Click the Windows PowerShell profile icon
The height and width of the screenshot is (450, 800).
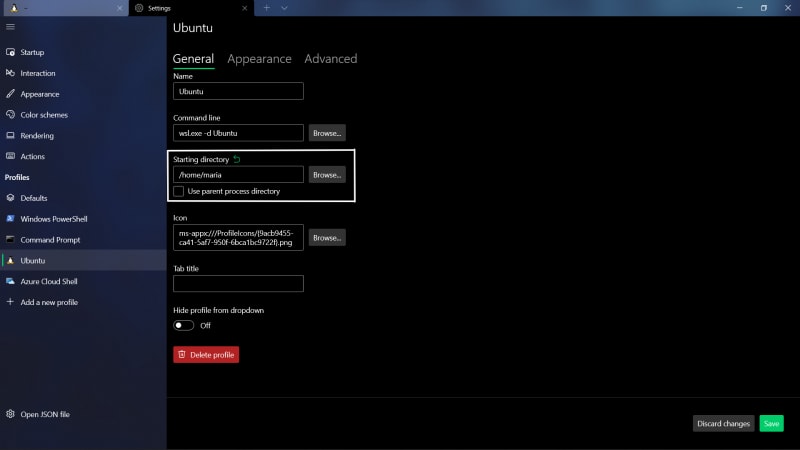[x=10, y=218]
